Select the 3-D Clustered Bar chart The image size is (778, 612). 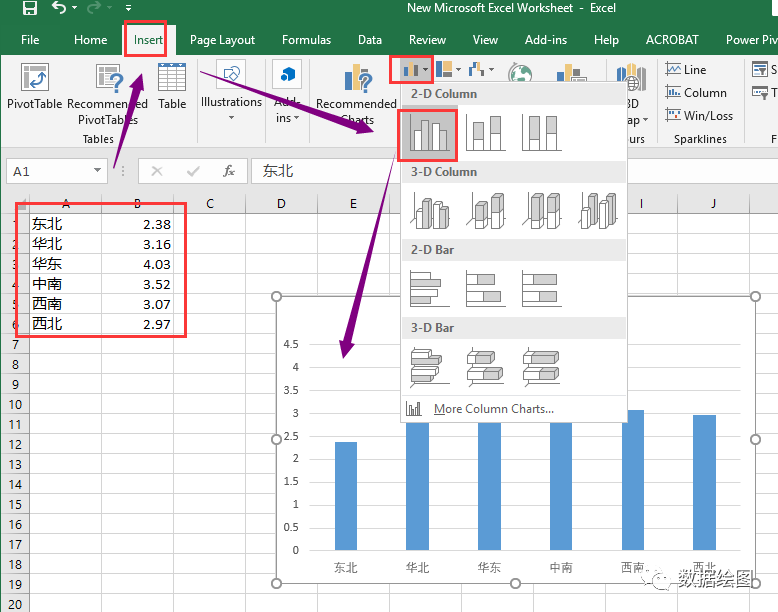click(x=429, y=367)
